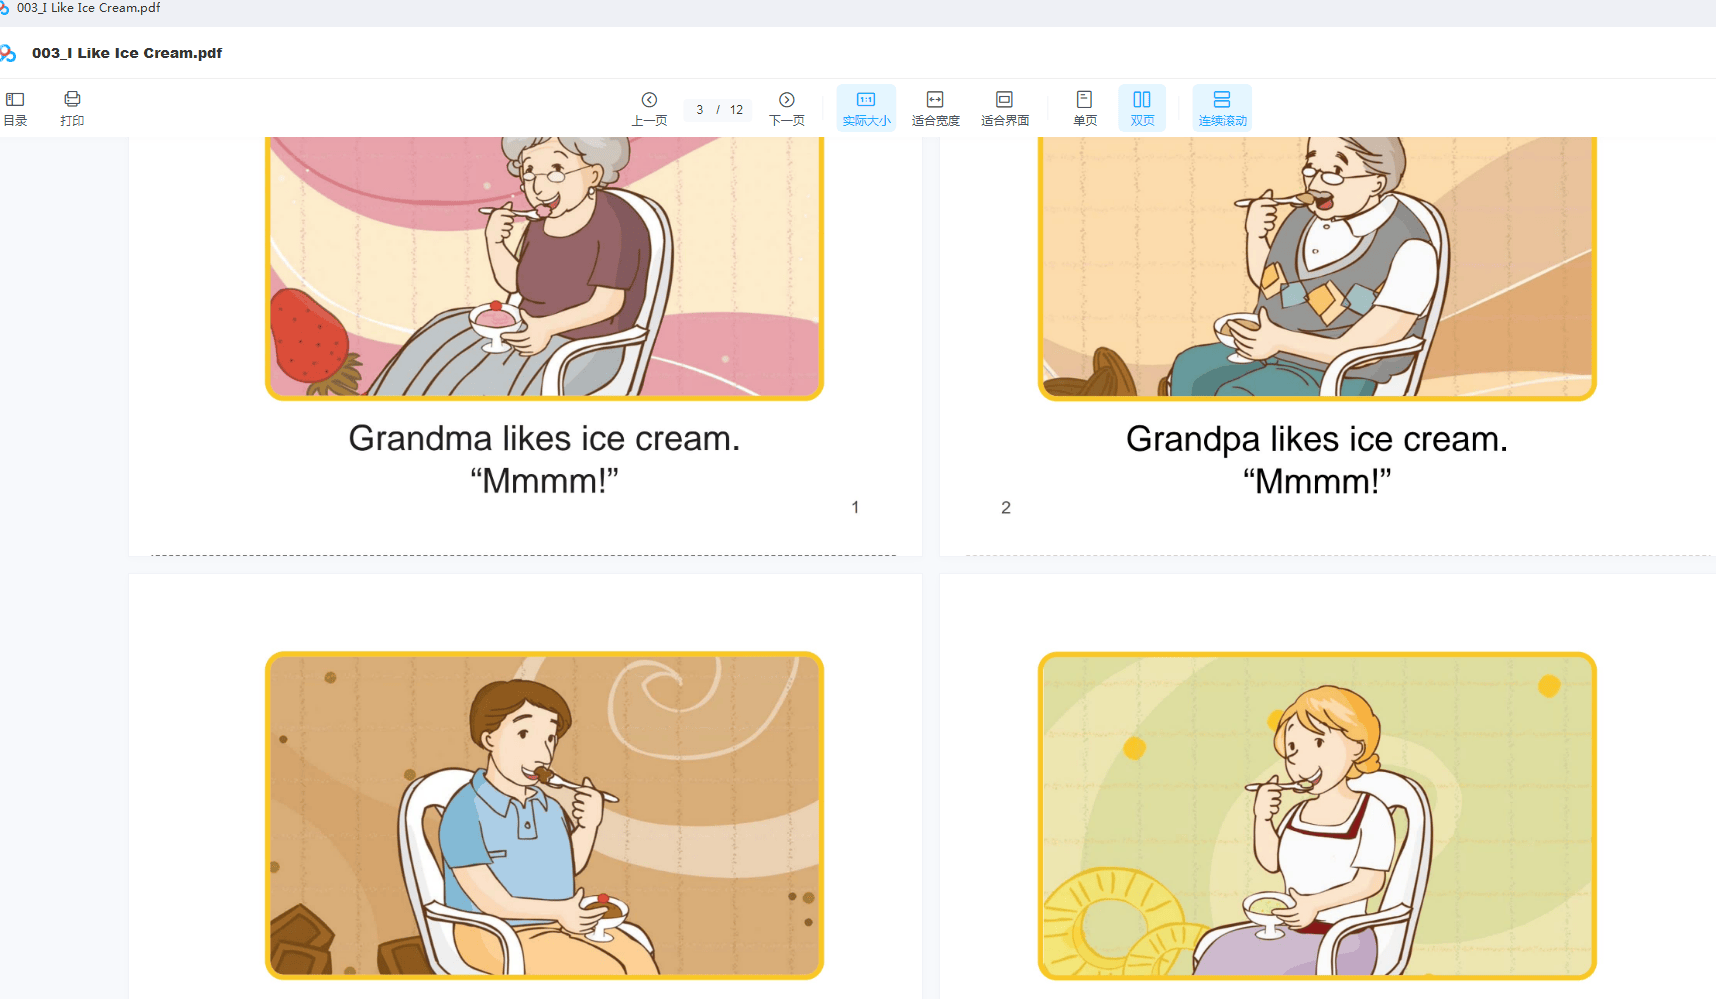Click the man eating chocolate ice cream picture
1716x999 pixels.
point(544,815)
